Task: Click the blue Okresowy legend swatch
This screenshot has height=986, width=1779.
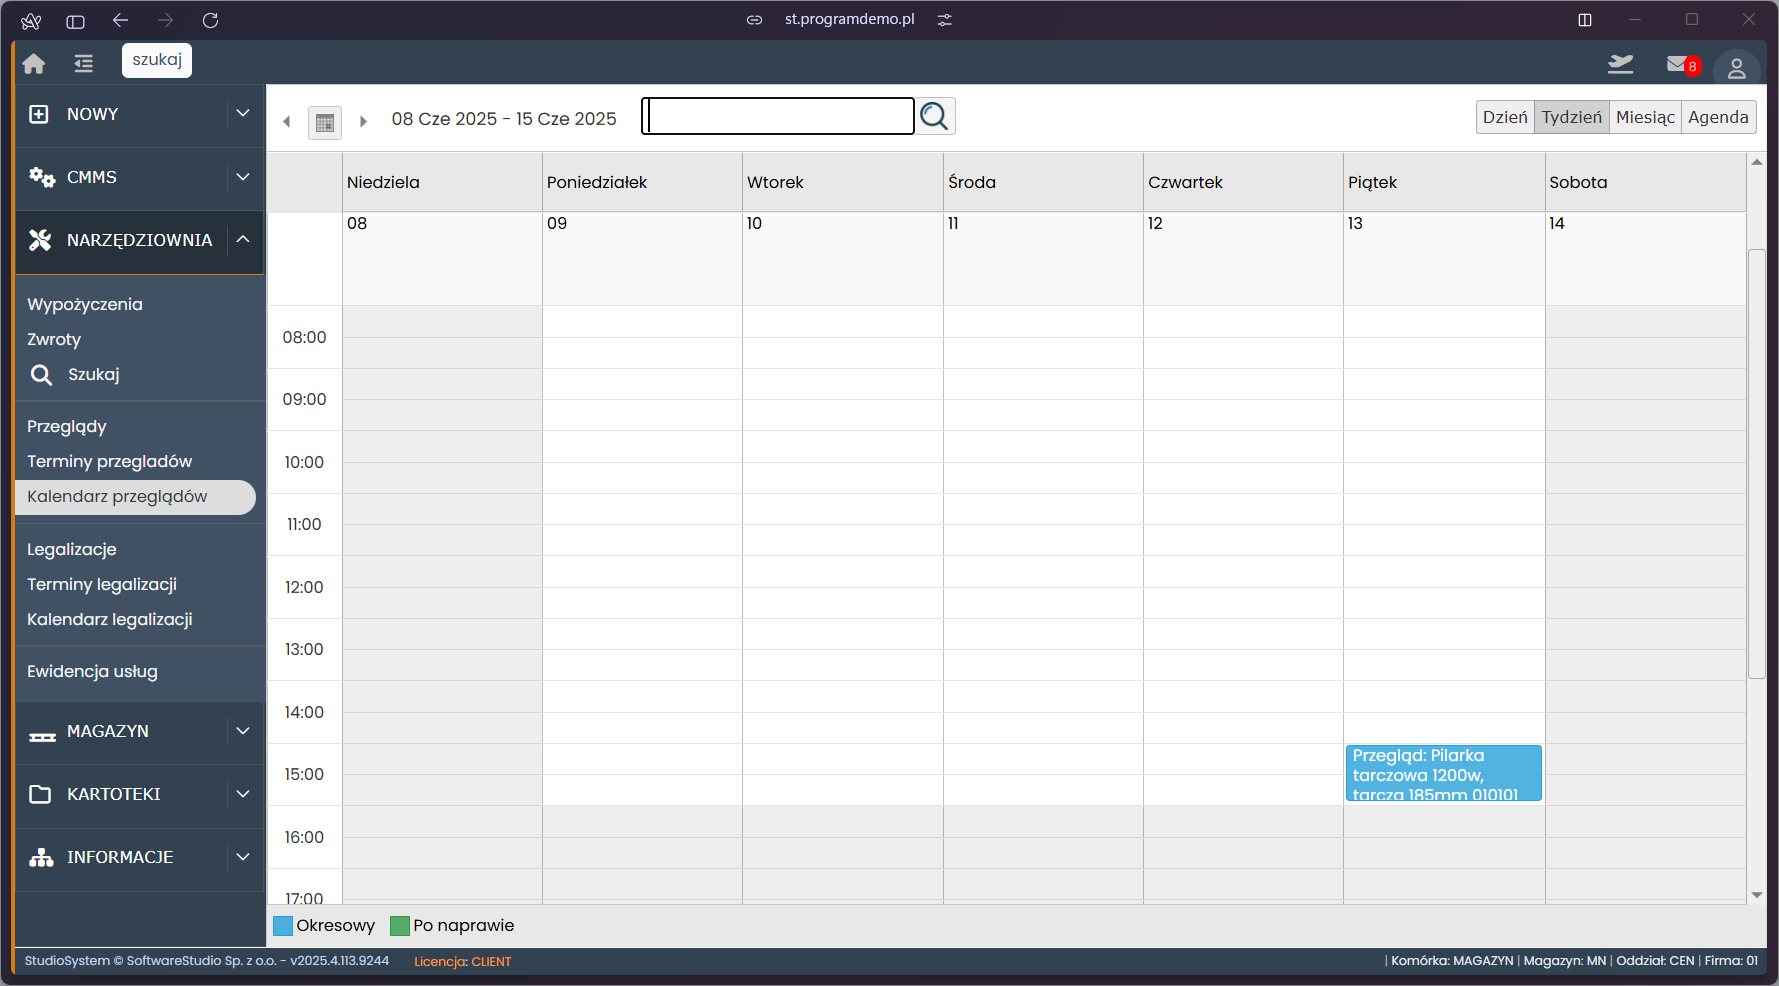Action: [x=283, y=926]
